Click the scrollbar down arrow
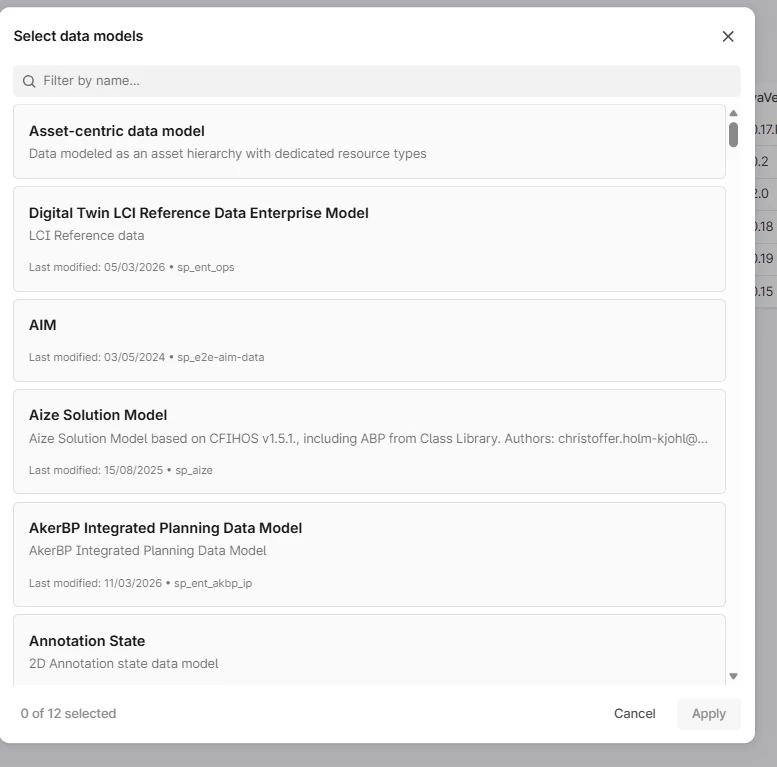 pyautogui.click(x=733, y=676)
